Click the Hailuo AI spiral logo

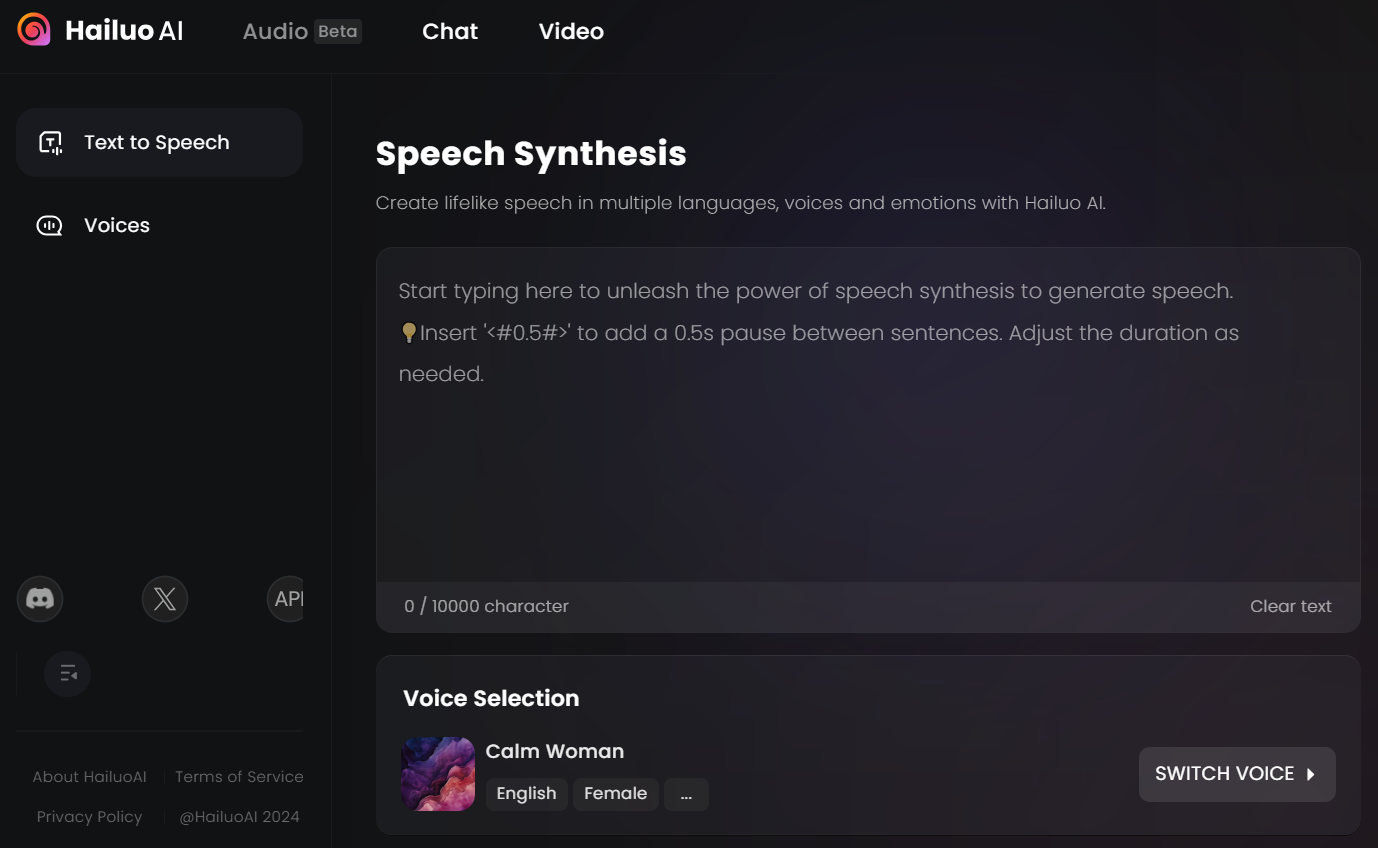coord(34,30)
